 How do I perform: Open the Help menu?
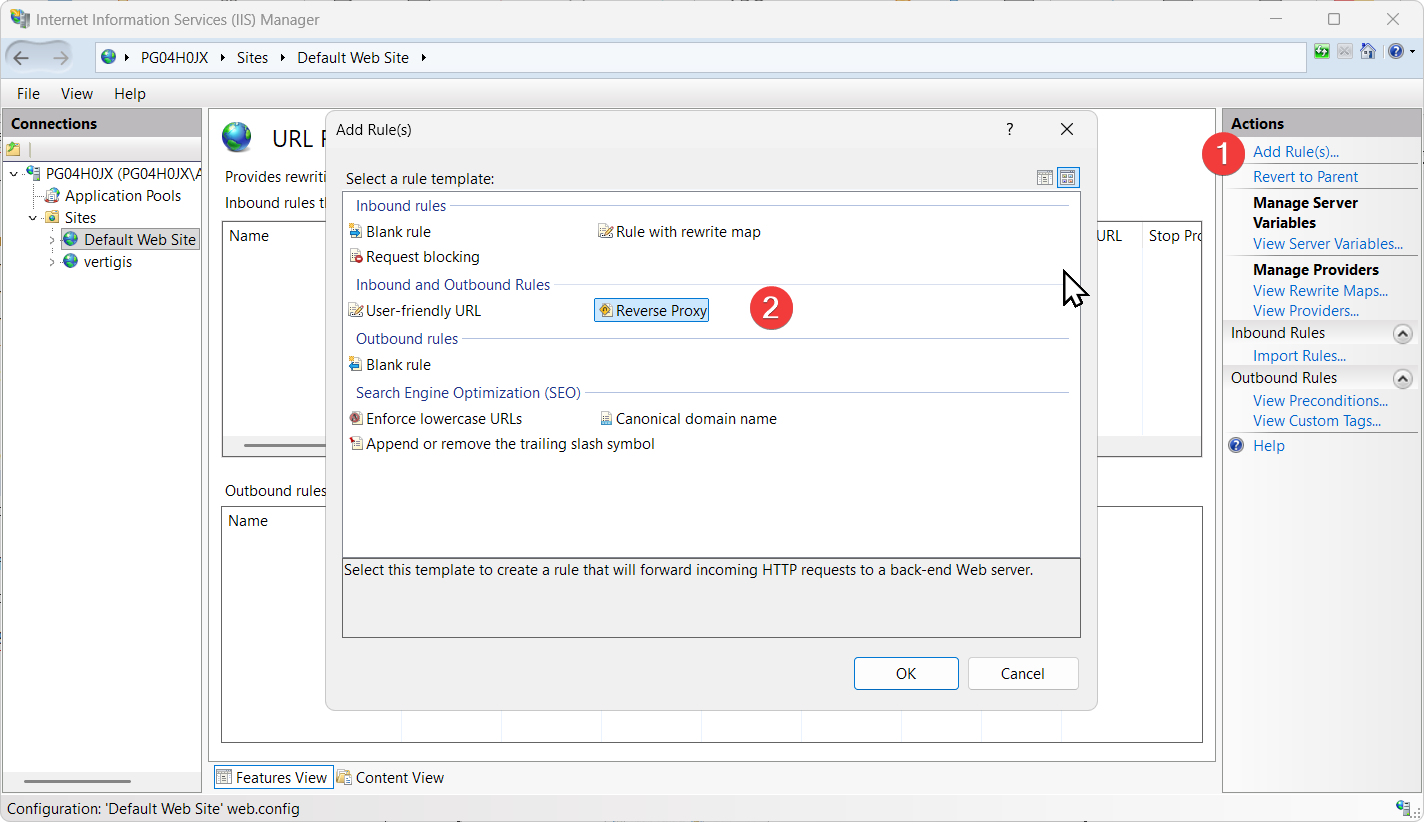click(130, 94)
